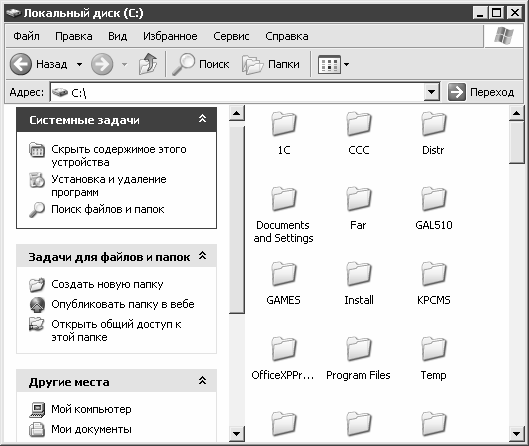Click the Views grid icon in toolbar
The height and width of the screenshot is (446, 529).
pos(329,64)
